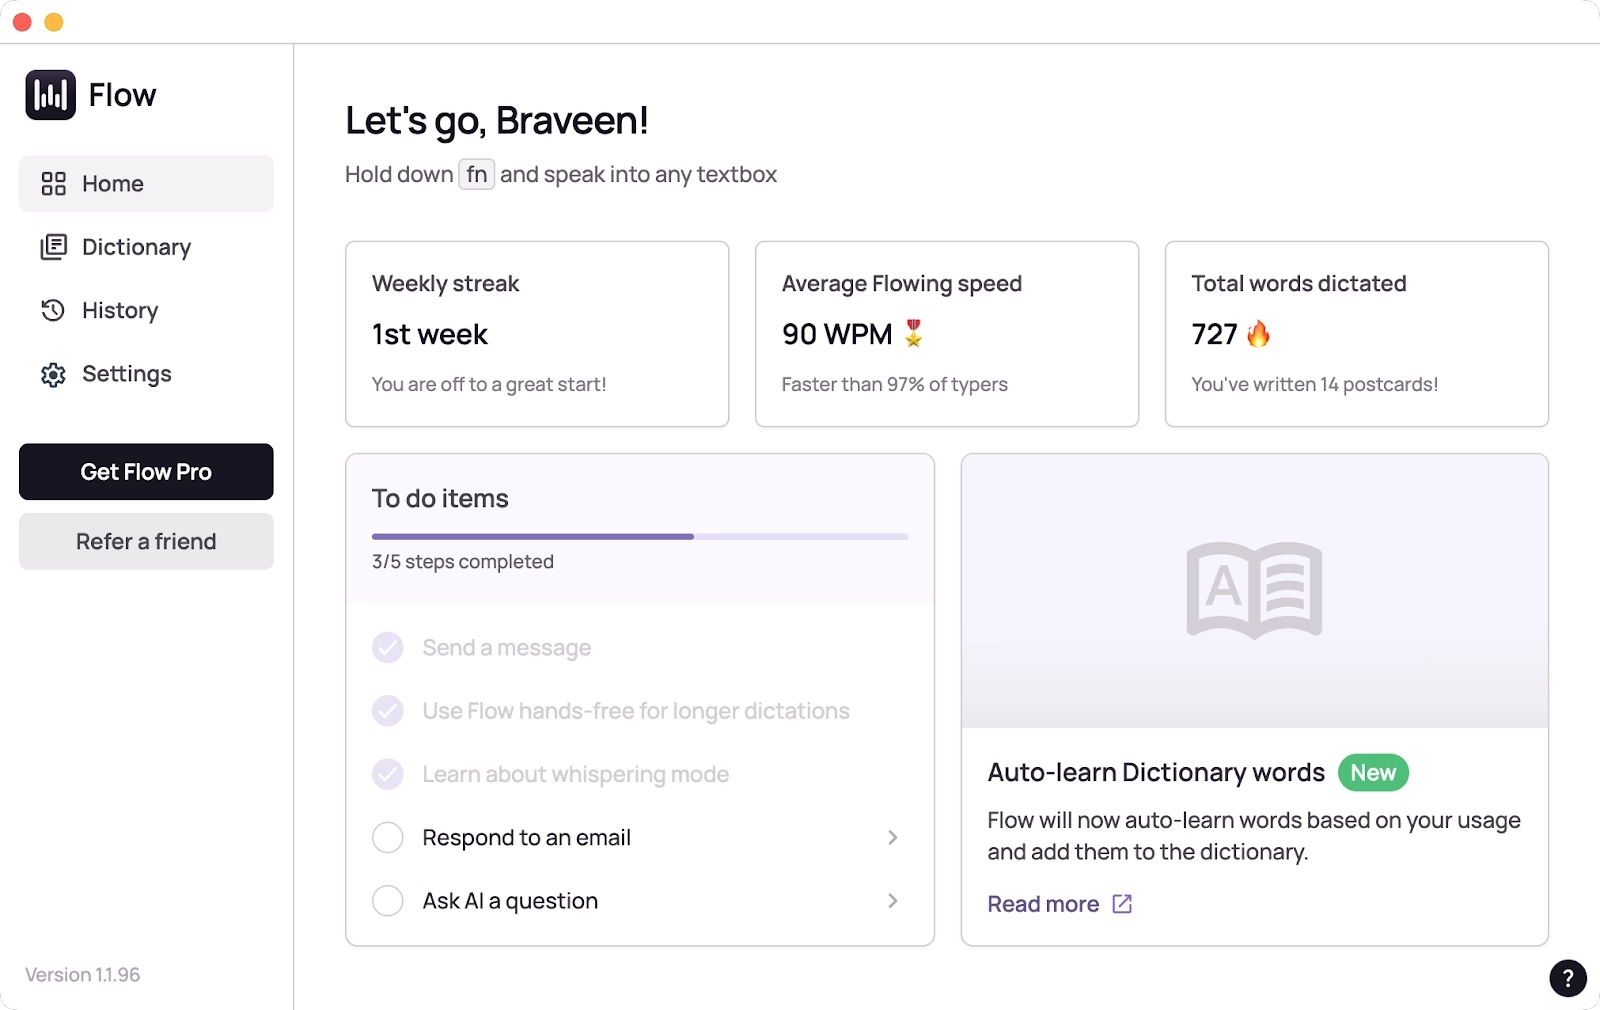
Task: Expand the Ask AI a question step
Action: (893, 900)
